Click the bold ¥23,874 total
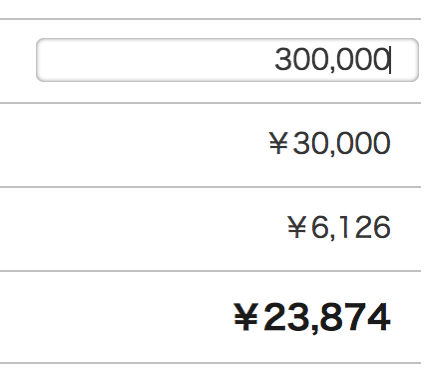Viewport: 445px width, 388px height. [x=312, y=317]
